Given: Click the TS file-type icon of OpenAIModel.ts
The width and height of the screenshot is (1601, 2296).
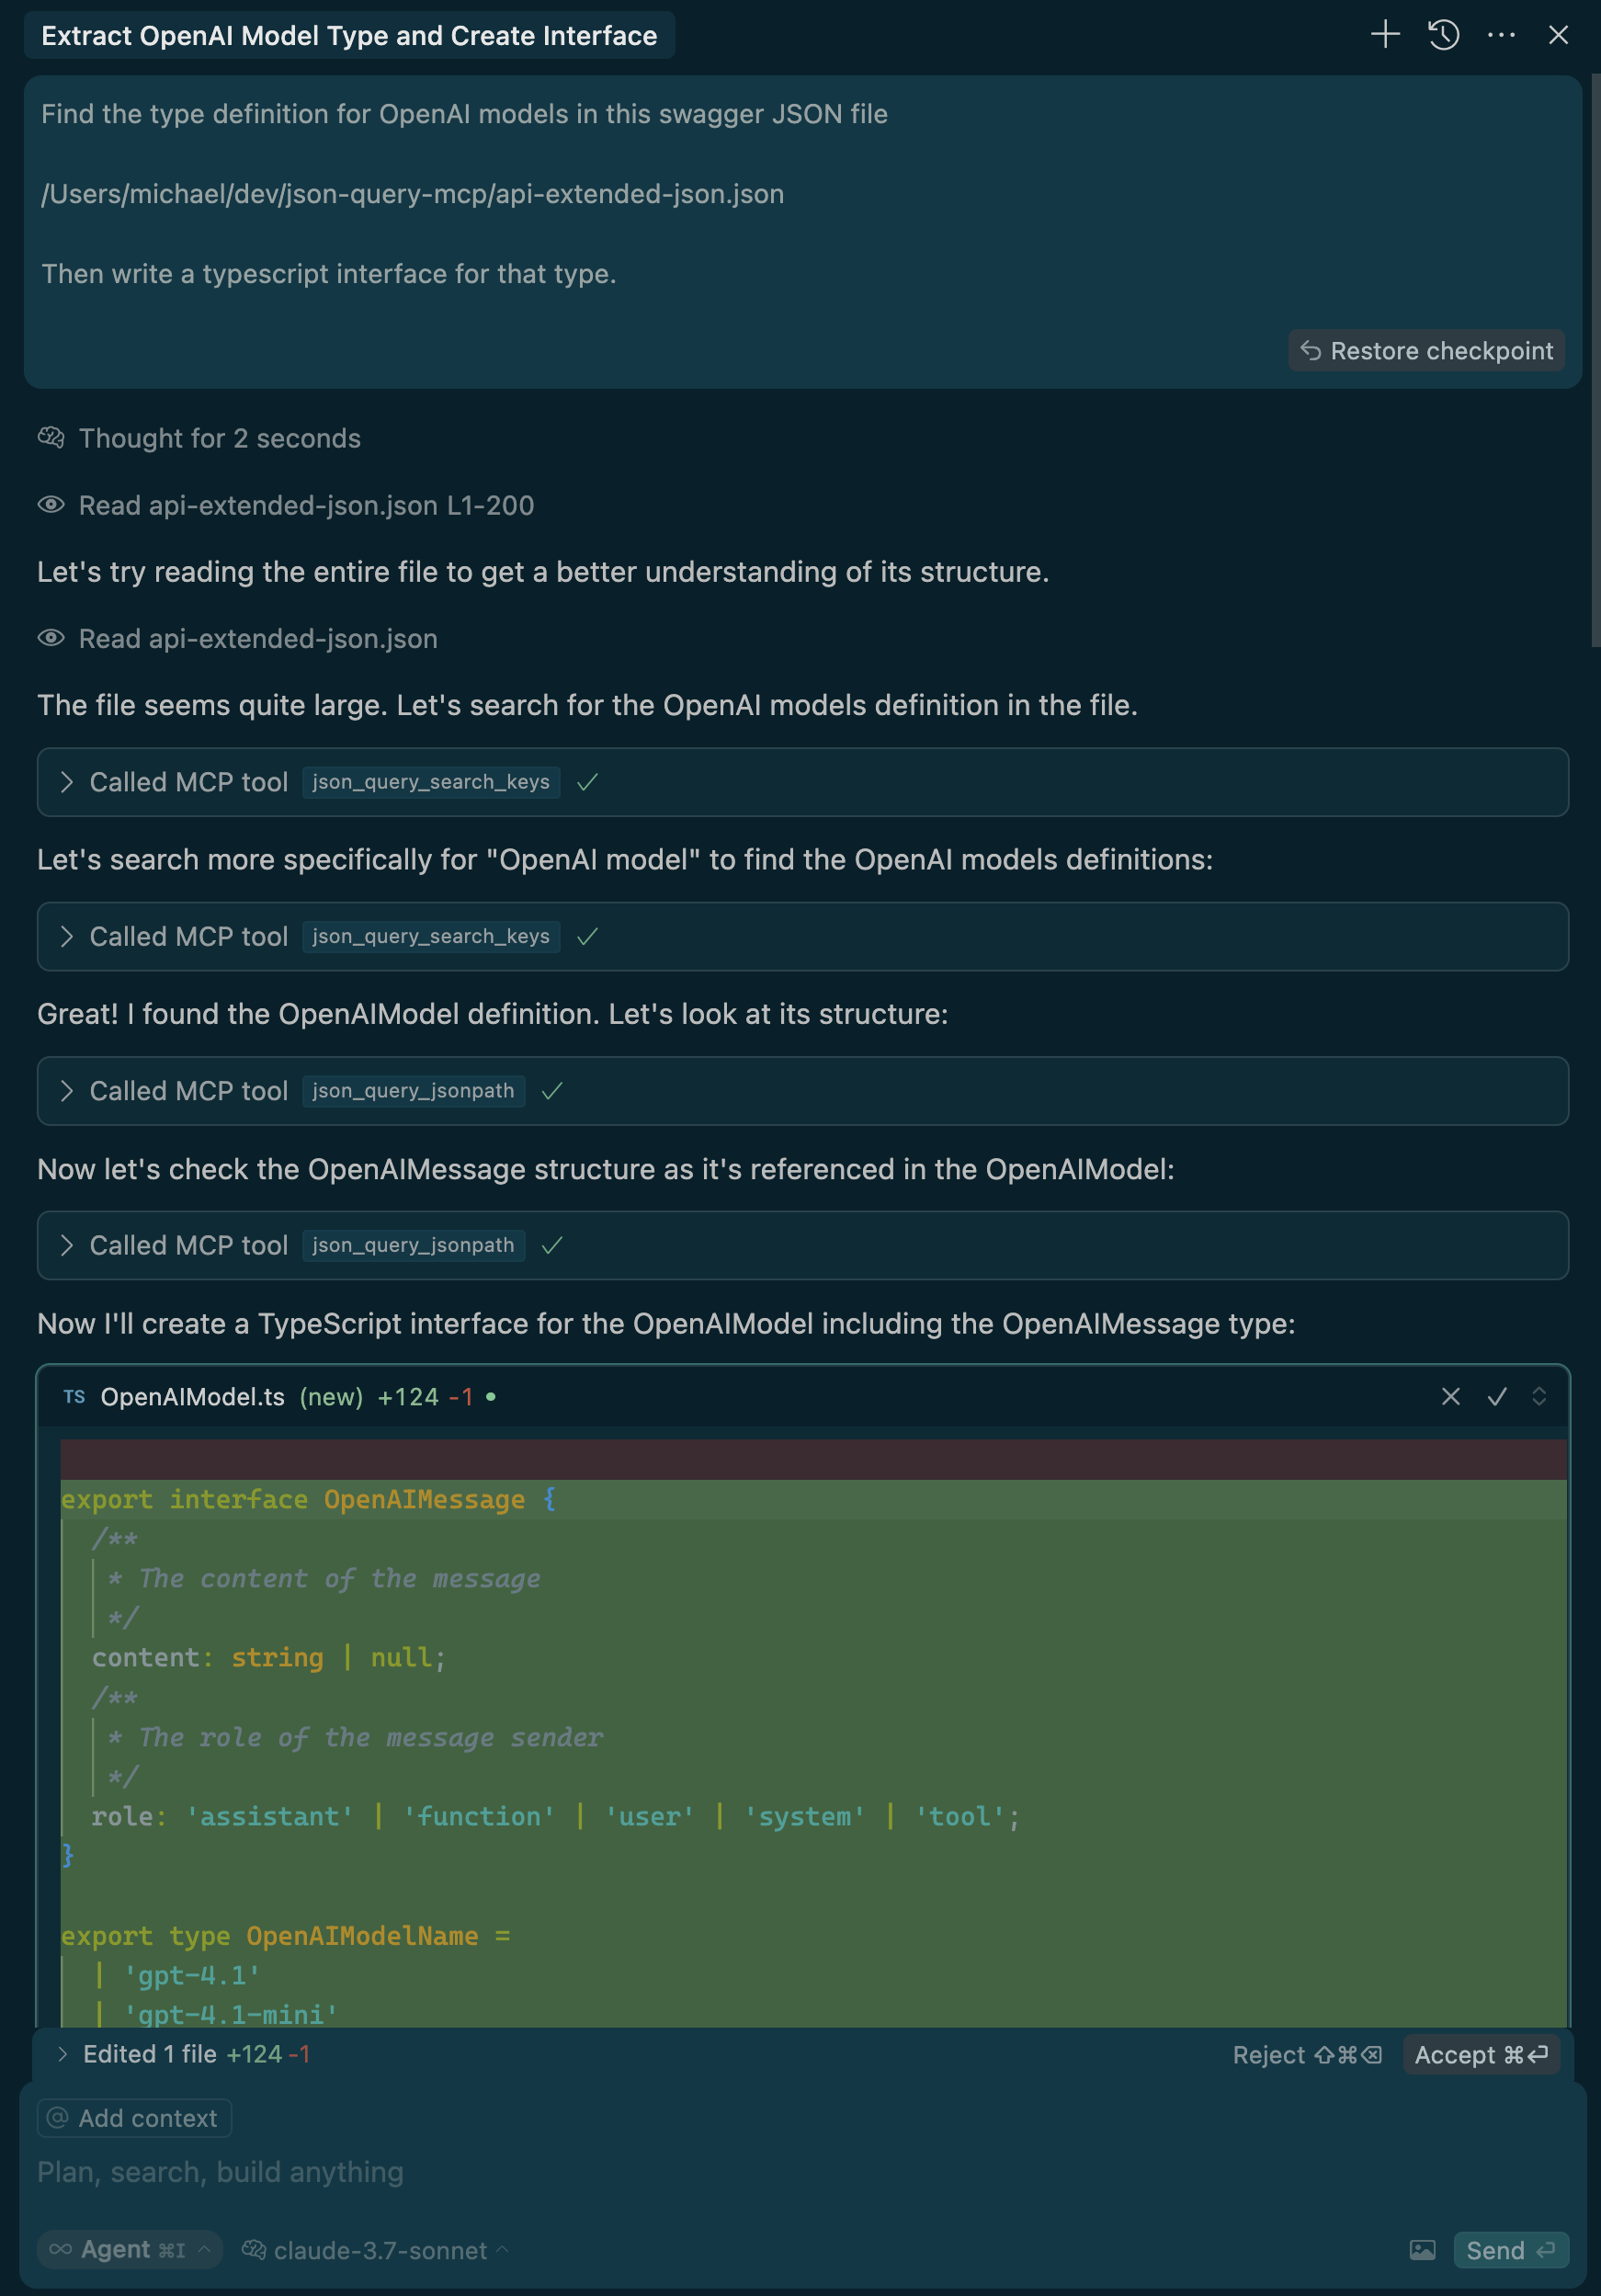Looking at the screenshot, I should pyautogui.click(x=74, y=1397).
